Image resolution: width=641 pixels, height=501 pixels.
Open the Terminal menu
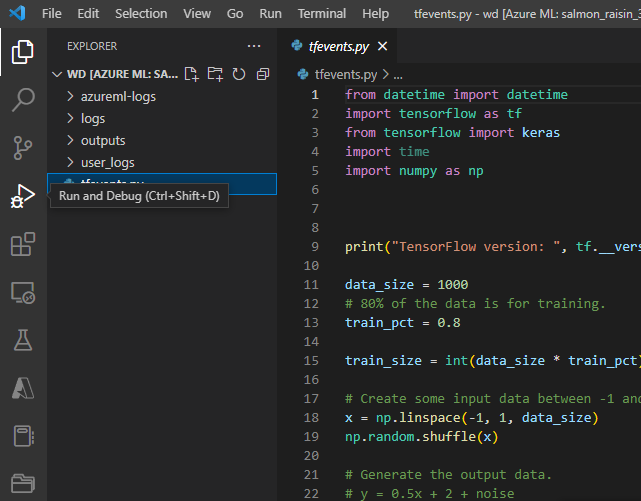click(322, 14)
